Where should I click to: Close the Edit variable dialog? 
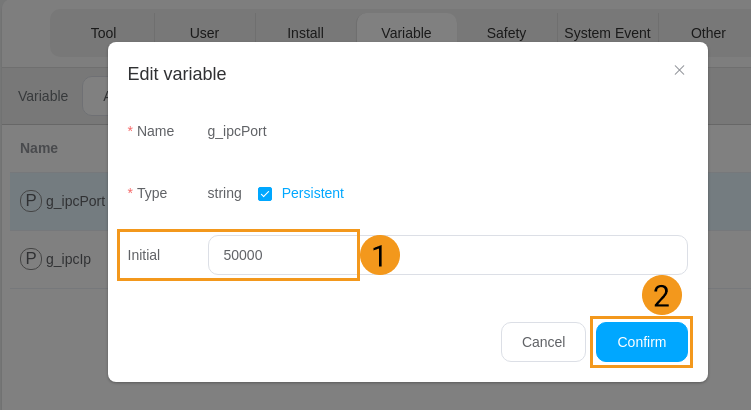tap(679, 70)
